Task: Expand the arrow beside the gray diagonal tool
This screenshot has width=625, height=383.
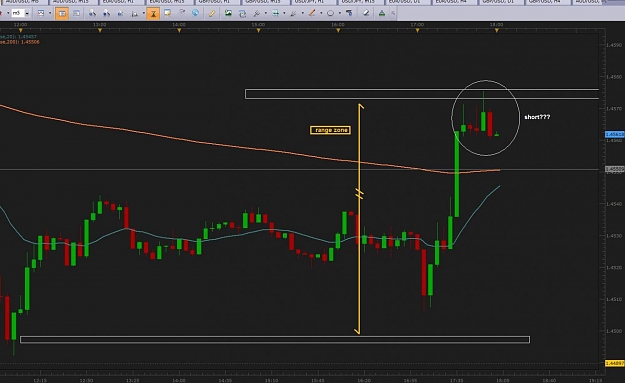Action: tap(303, 13)
